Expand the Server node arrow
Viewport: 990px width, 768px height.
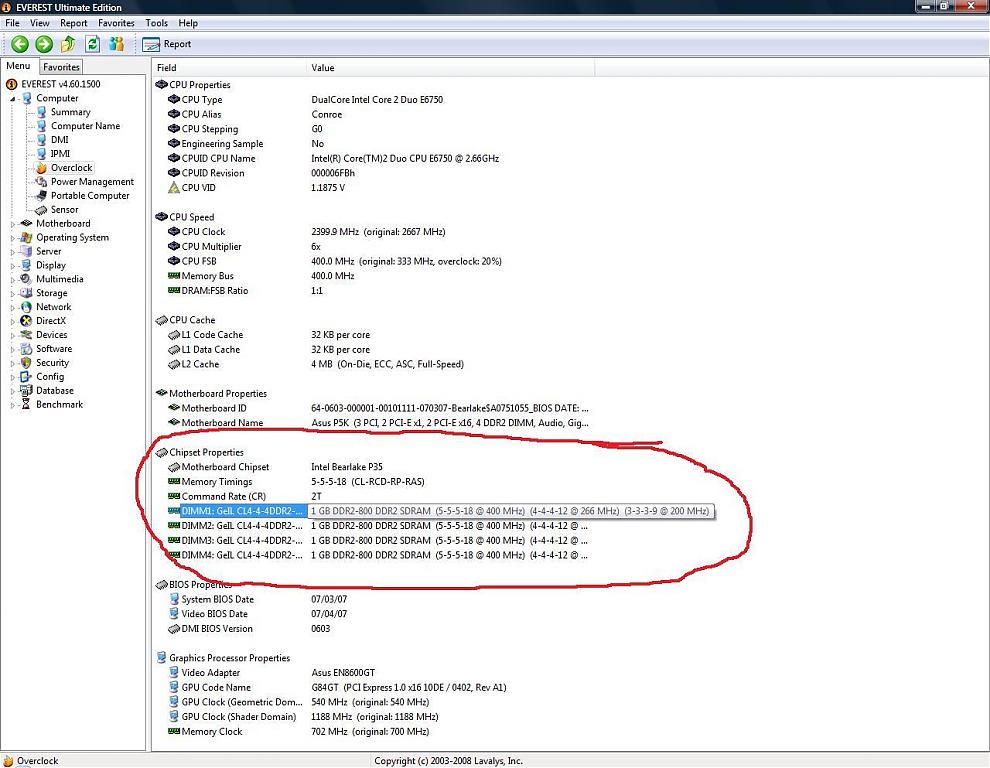click(x=13, y=251)
